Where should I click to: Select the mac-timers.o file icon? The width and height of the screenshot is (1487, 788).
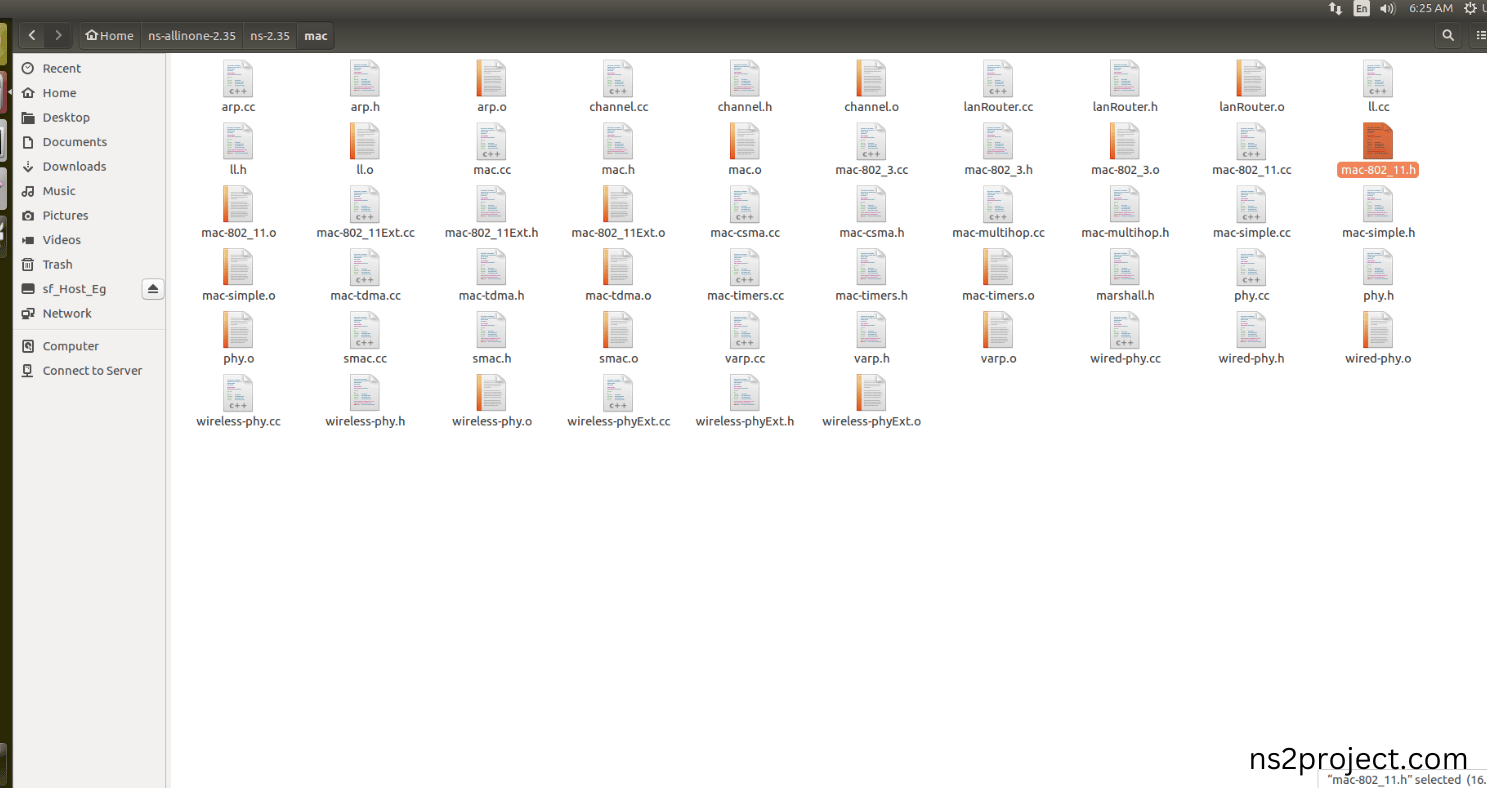point(998,267)
